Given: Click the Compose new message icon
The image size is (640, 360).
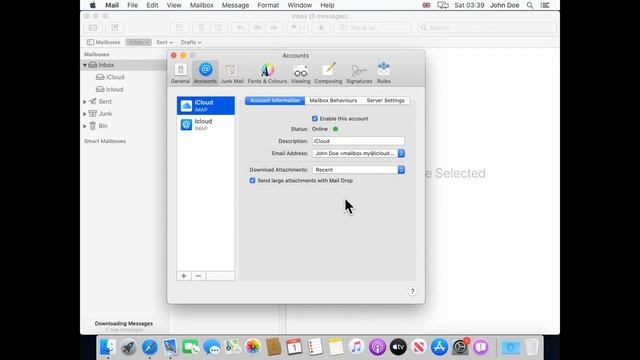Looking at the screenshot, I should click(115, 28).
